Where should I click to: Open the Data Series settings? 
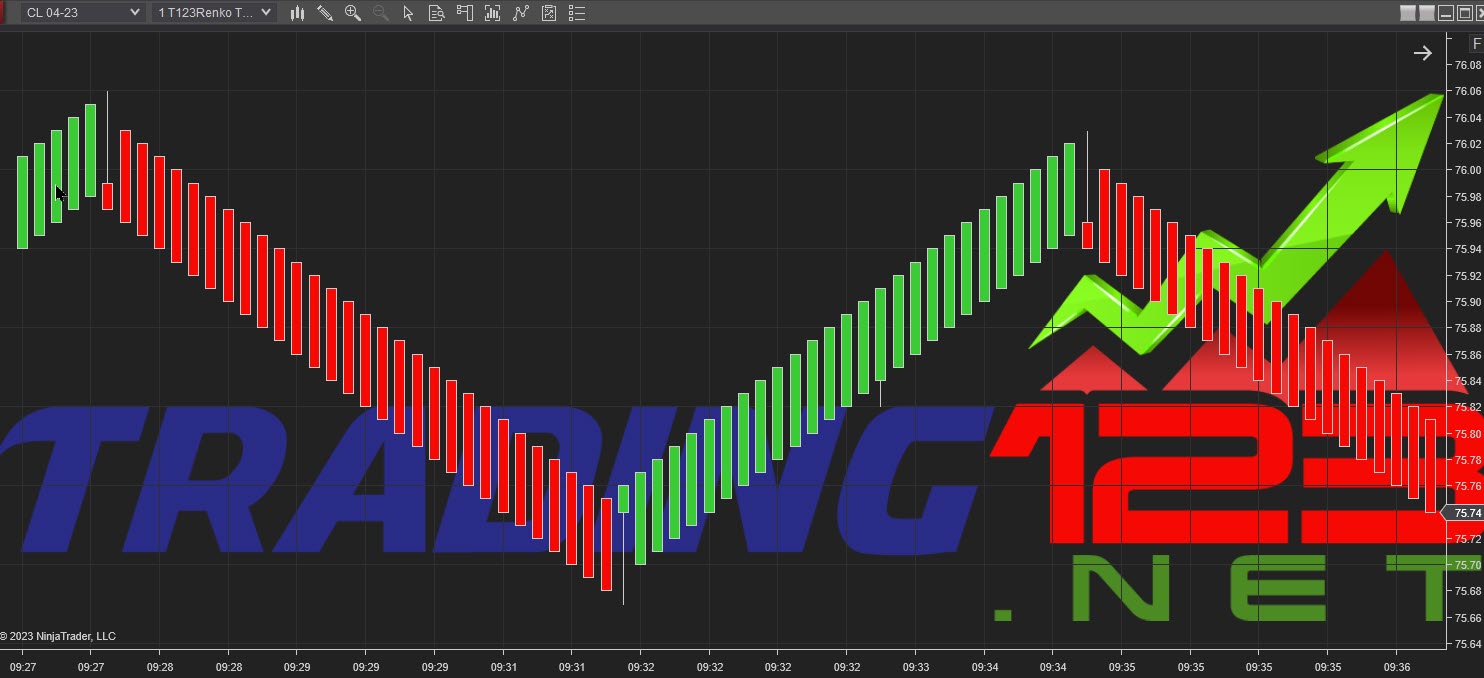click(x=492, y=13)
